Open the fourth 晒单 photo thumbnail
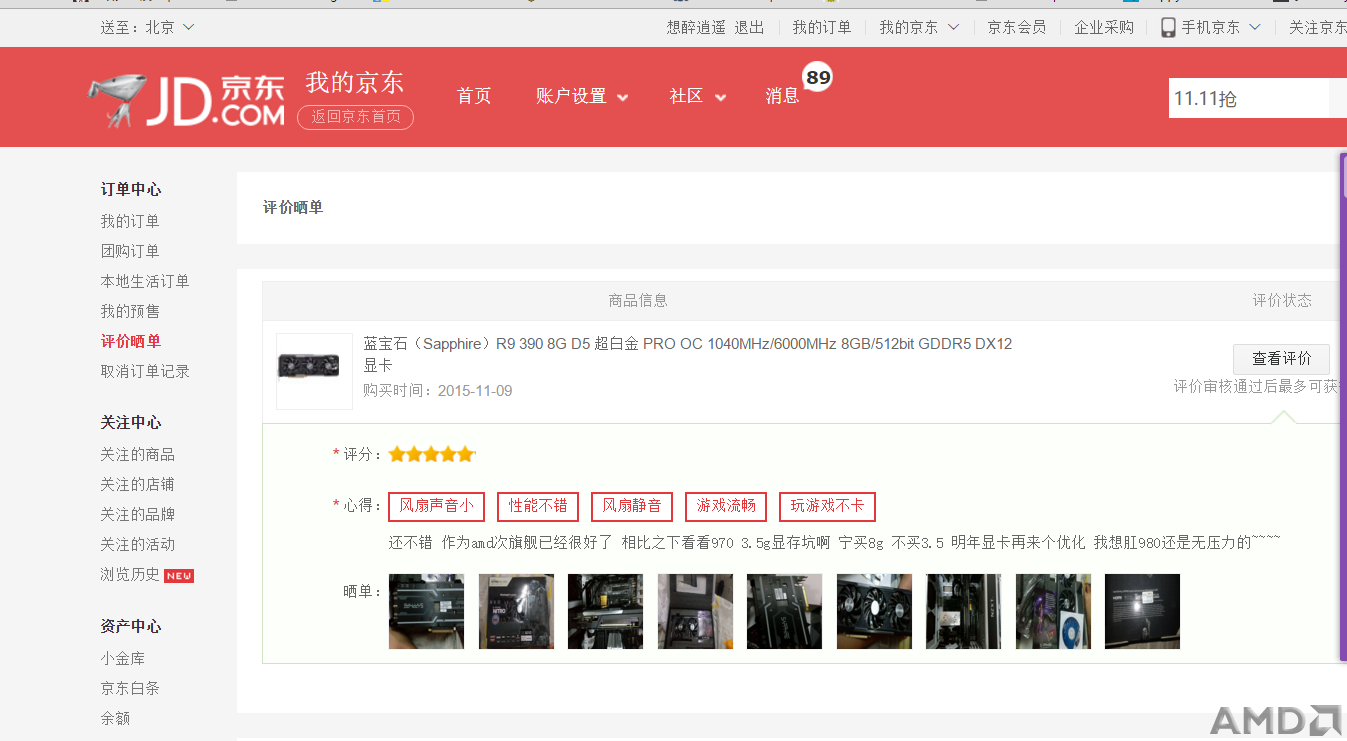Screen dimensions: 1347x741 [x=695, y=611]
